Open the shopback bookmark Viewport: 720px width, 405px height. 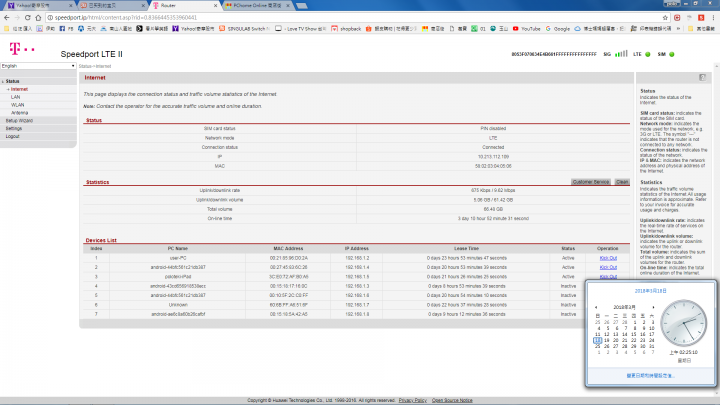[x=346, y=28]
